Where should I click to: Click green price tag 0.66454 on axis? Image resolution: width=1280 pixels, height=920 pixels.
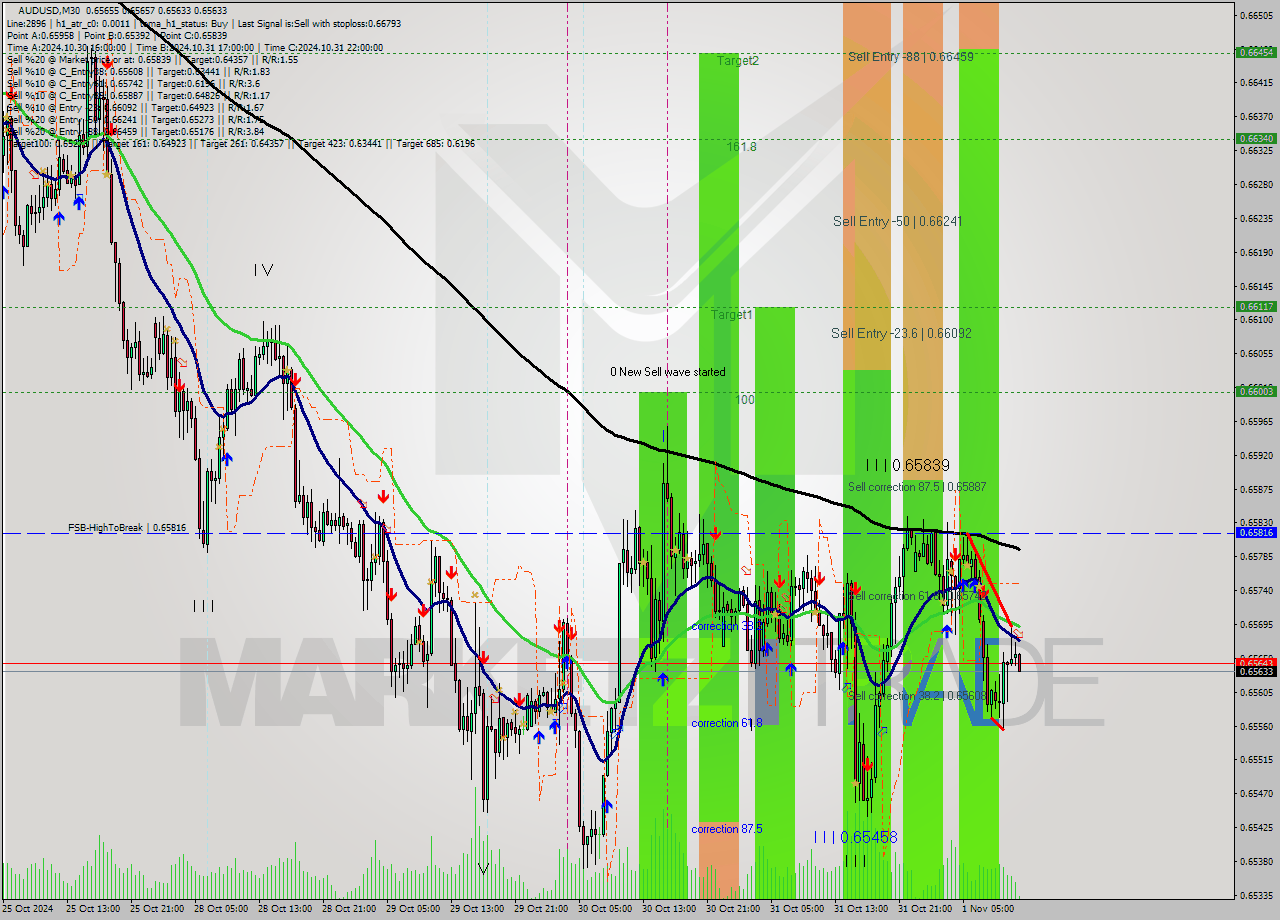point(1256,52)
